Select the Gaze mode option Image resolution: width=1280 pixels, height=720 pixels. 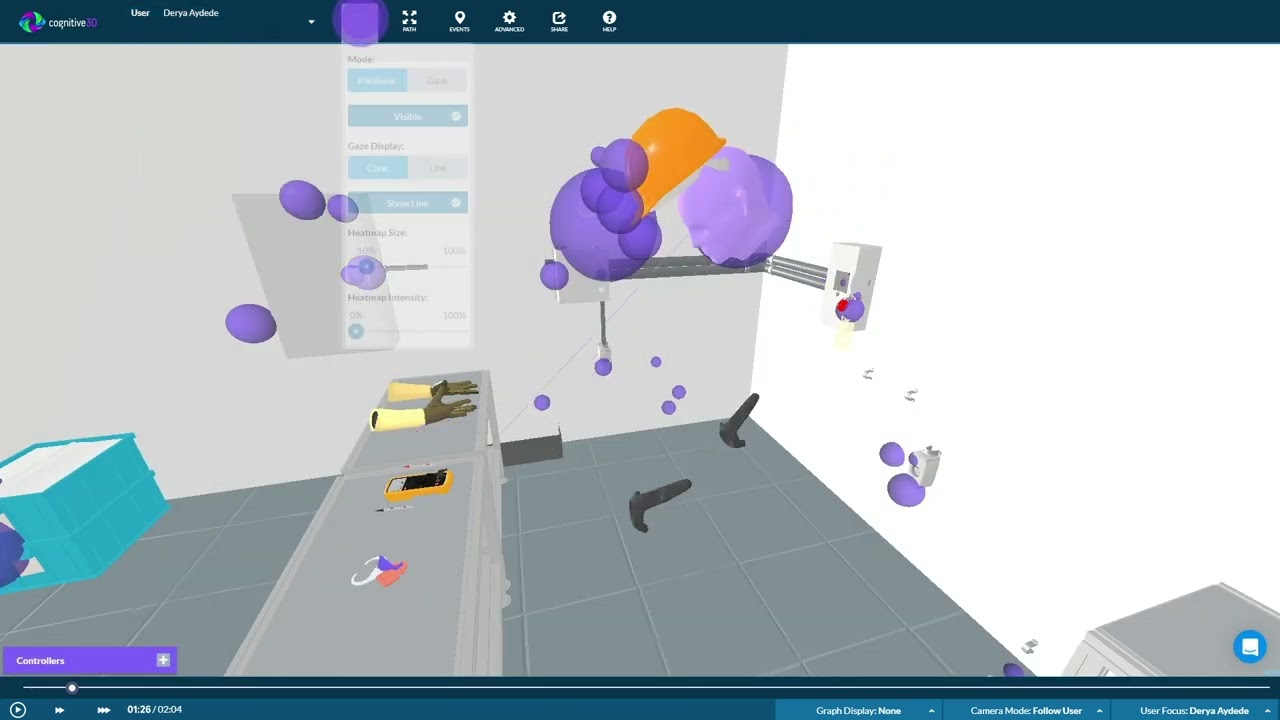[x=437, y=80]
